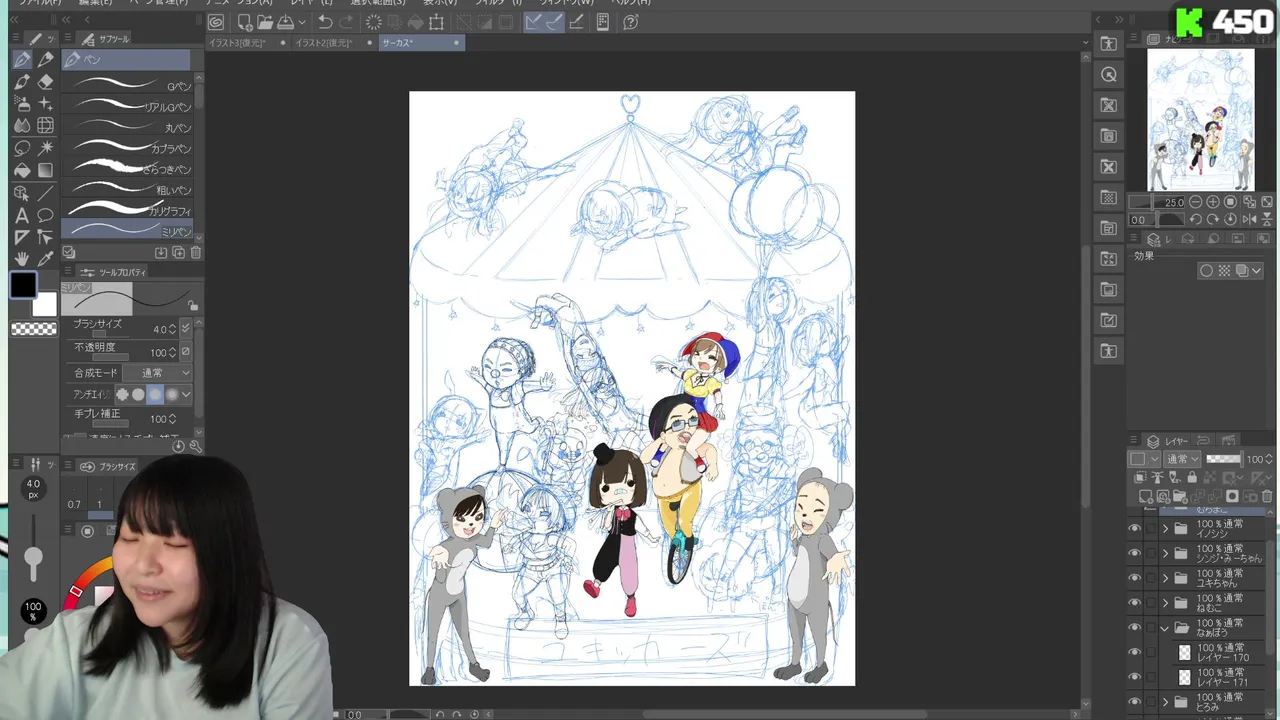
Task: Select the Balloon tool
Action: (45, 215)
